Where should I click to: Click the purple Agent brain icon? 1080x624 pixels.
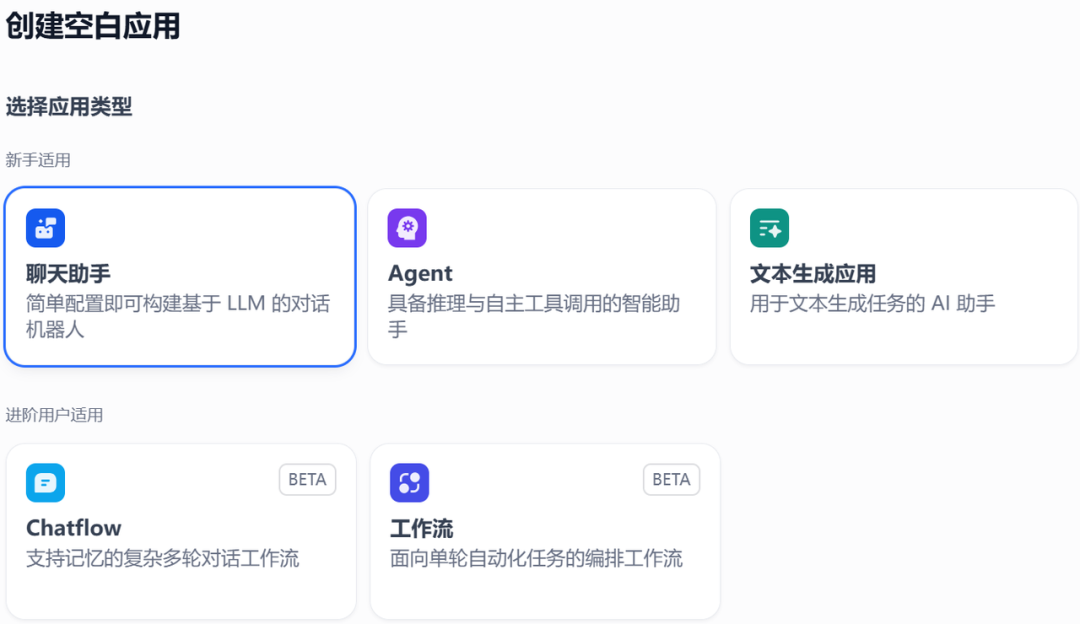pos(407,228)
